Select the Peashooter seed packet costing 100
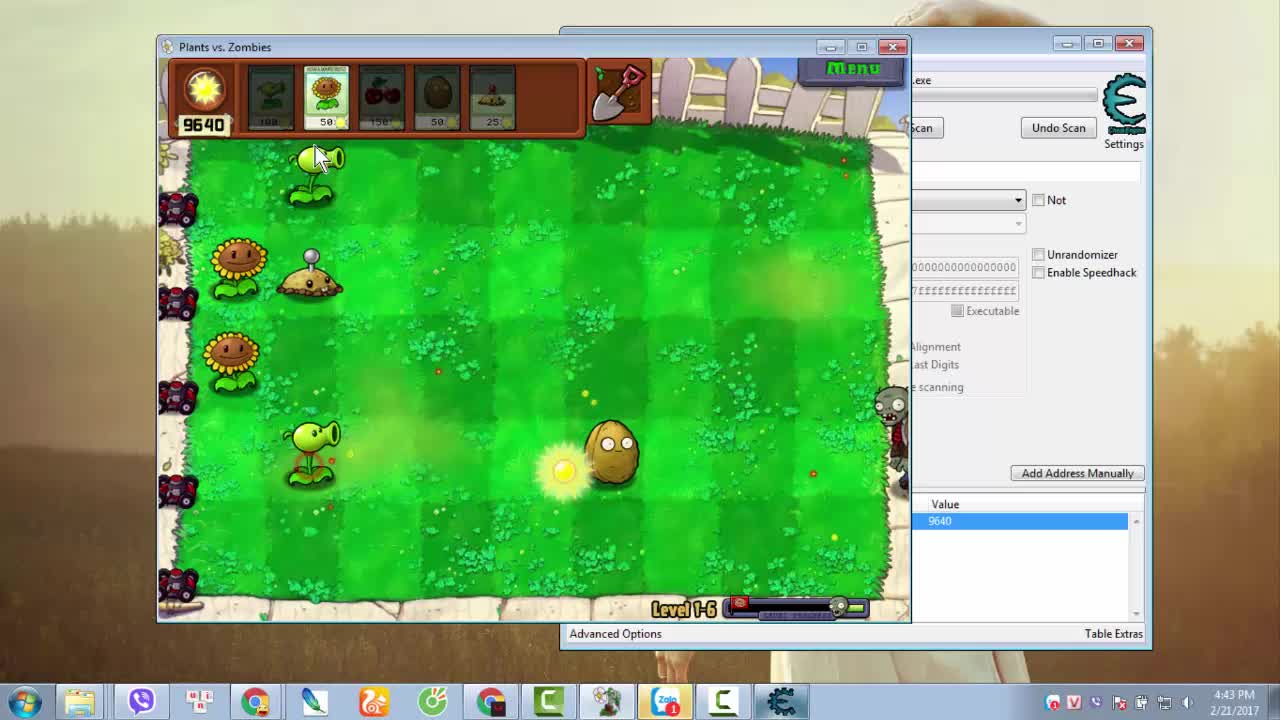The image size is (1280, 720). click(x=271, y=98)
